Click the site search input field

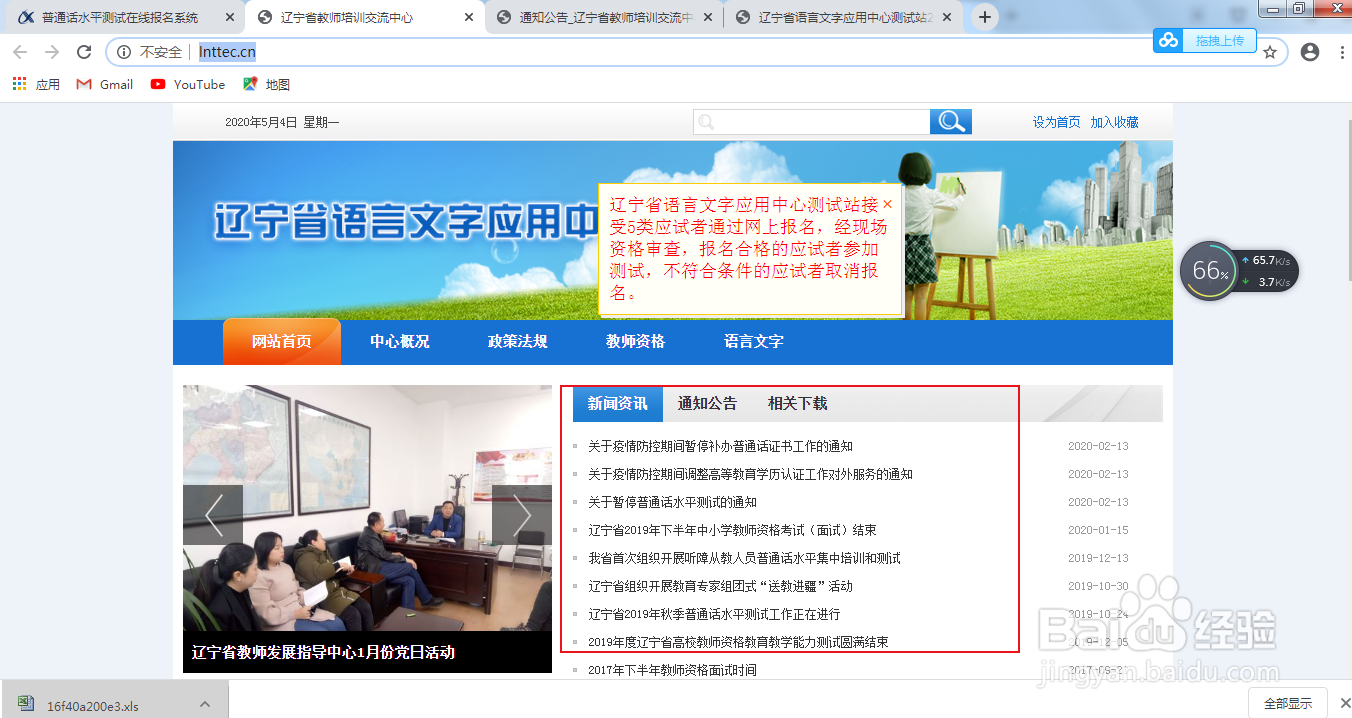point(812,122)
